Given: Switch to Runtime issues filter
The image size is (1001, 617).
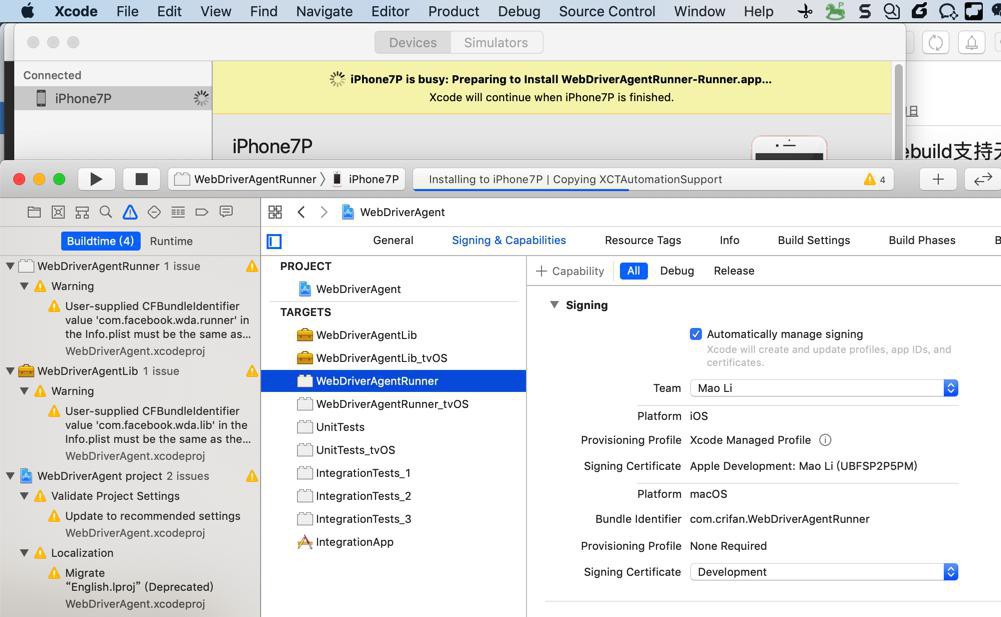Looking at the screenshot, I should coord(171,241).
